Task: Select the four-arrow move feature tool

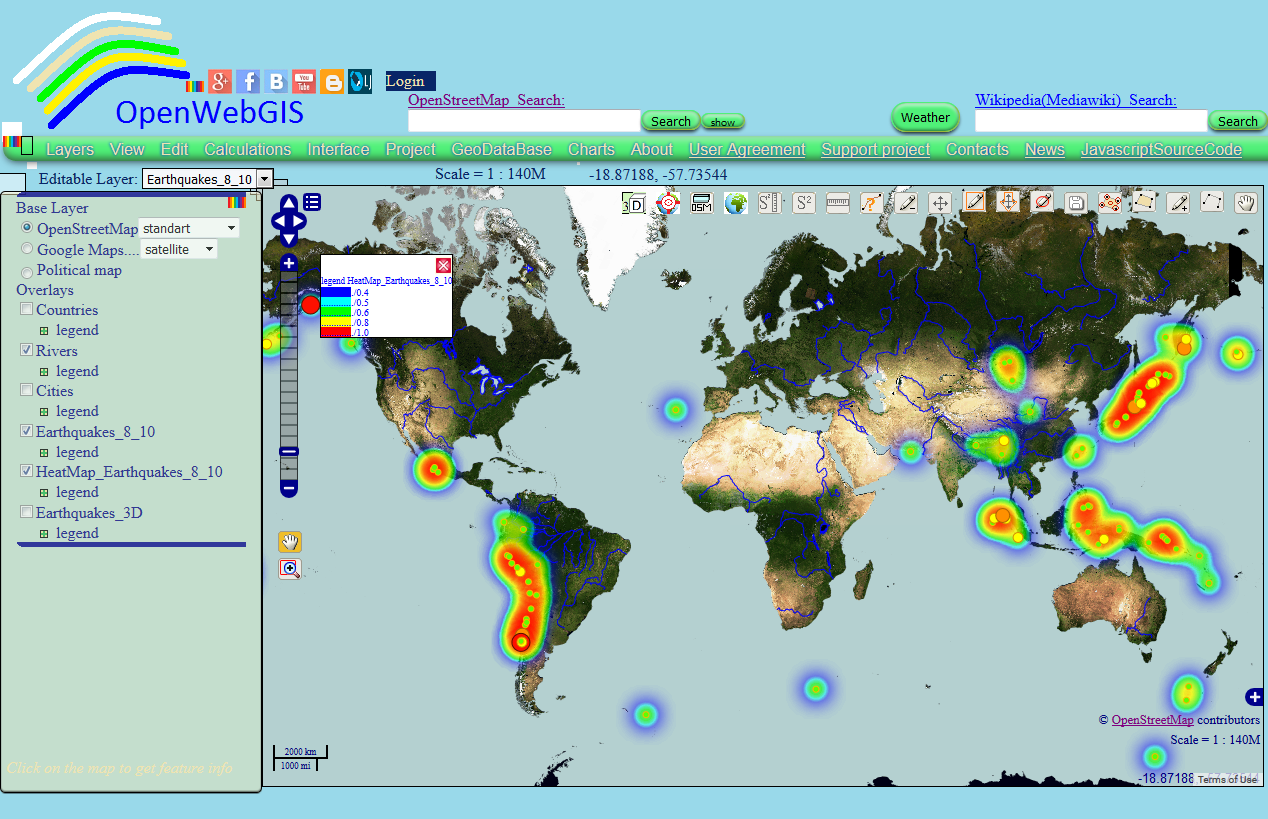Action: click(x=940, y=204)
